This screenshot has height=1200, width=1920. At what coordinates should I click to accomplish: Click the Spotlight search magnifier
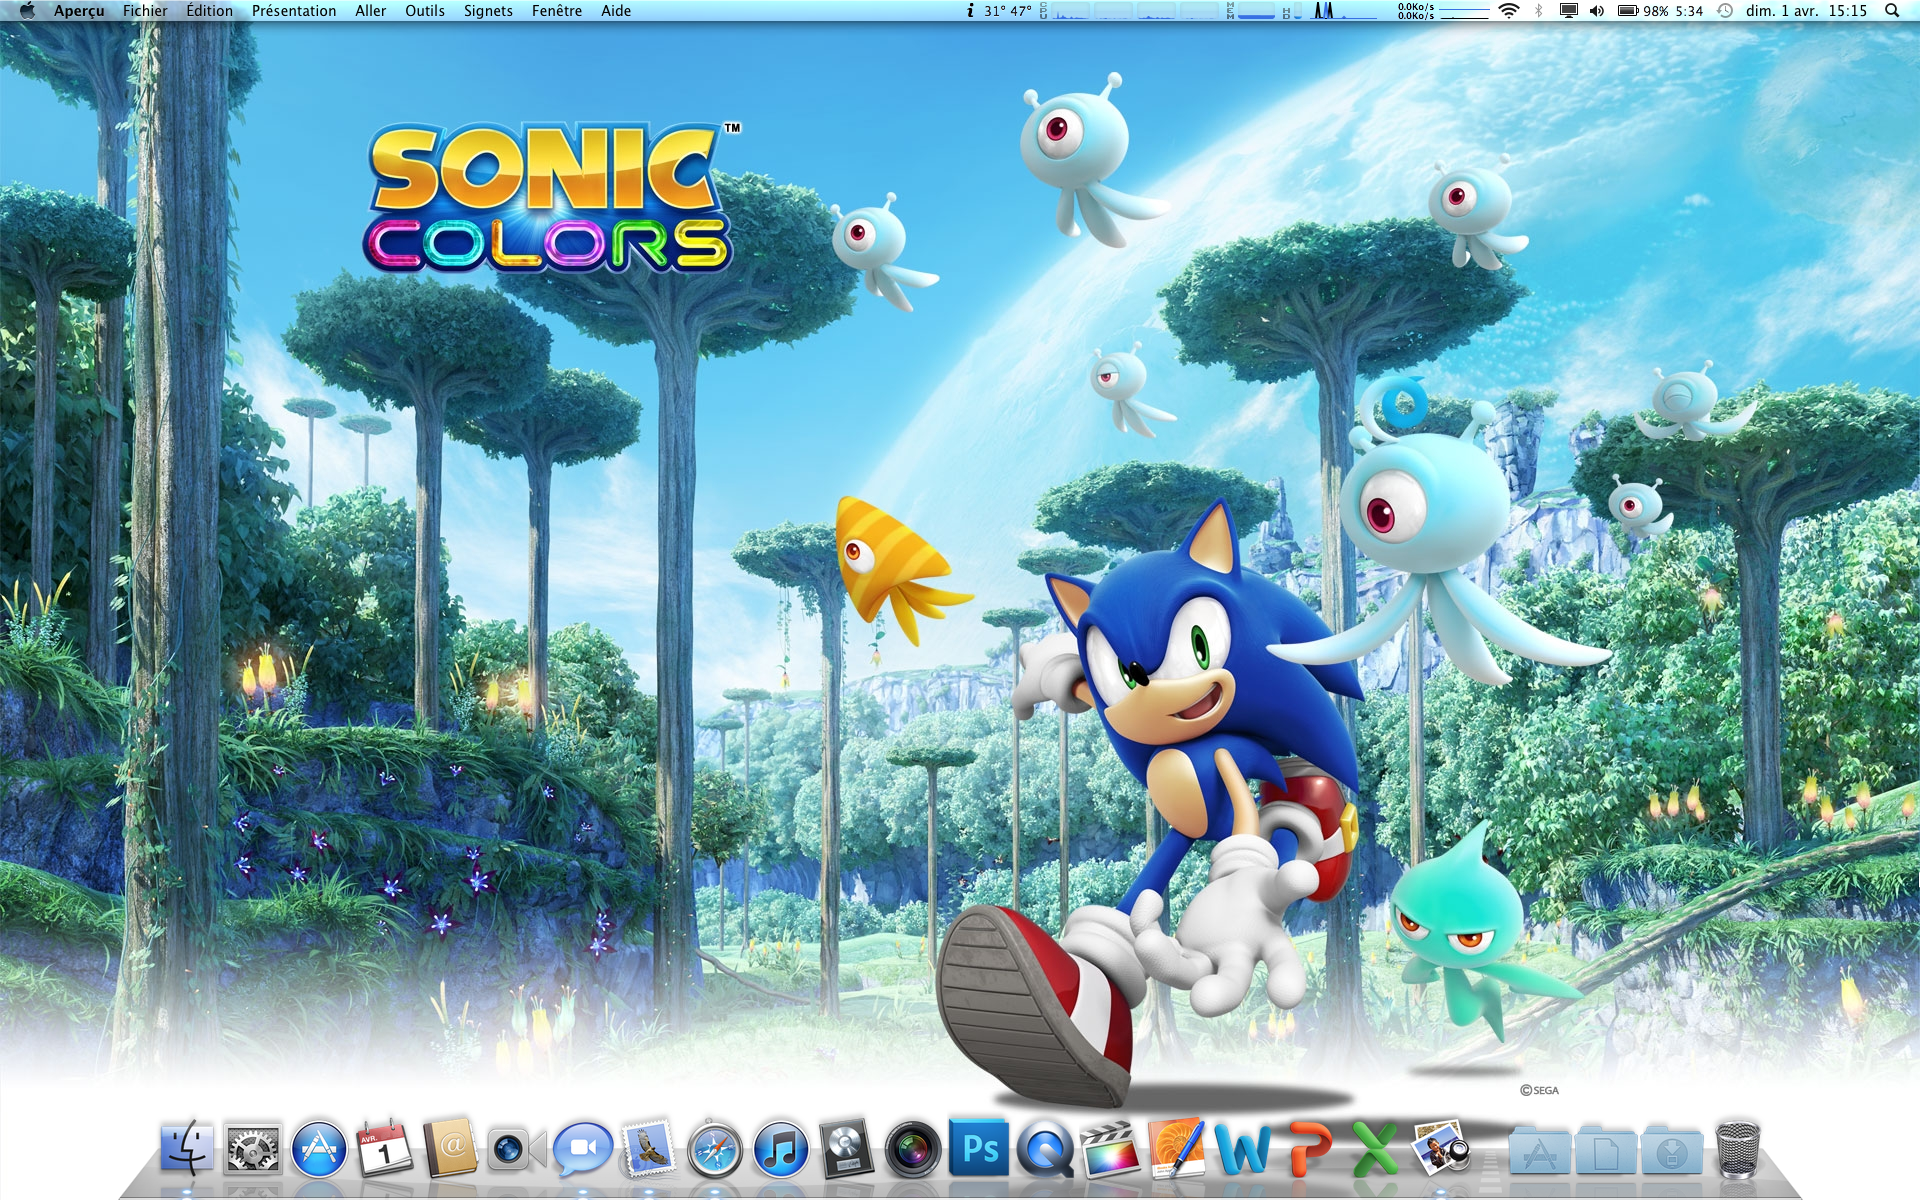(1892, 11)
